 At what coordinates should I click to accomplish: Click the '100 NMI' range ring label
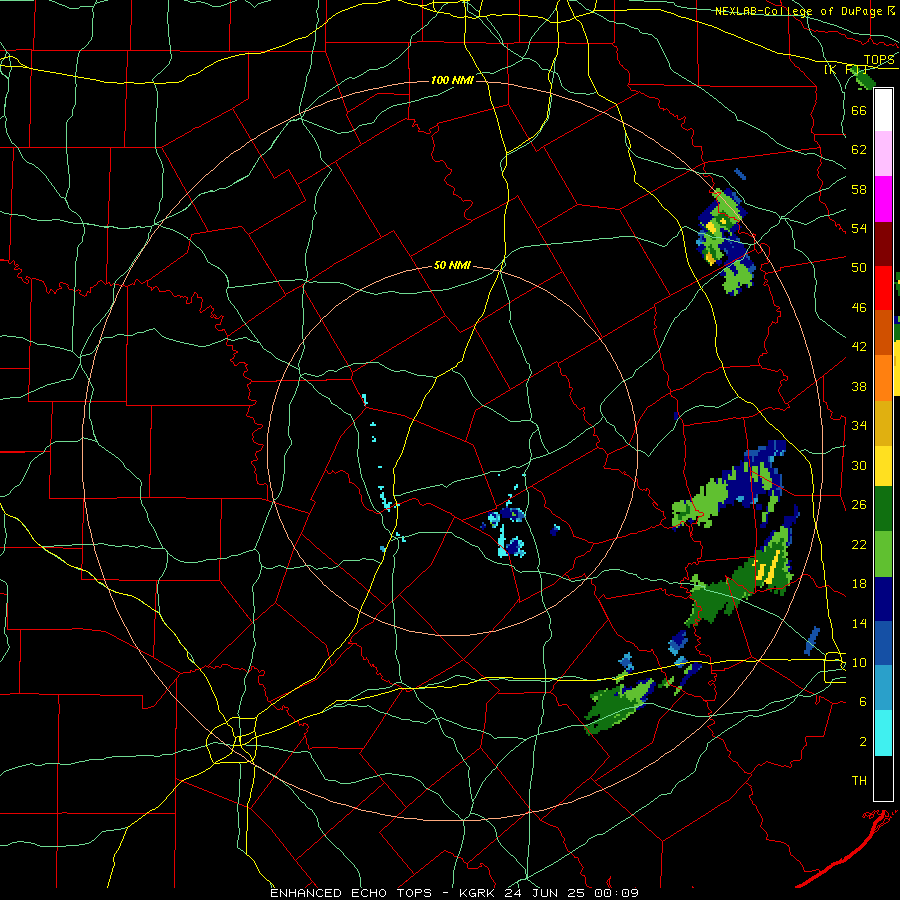click(x=452, y=80)
